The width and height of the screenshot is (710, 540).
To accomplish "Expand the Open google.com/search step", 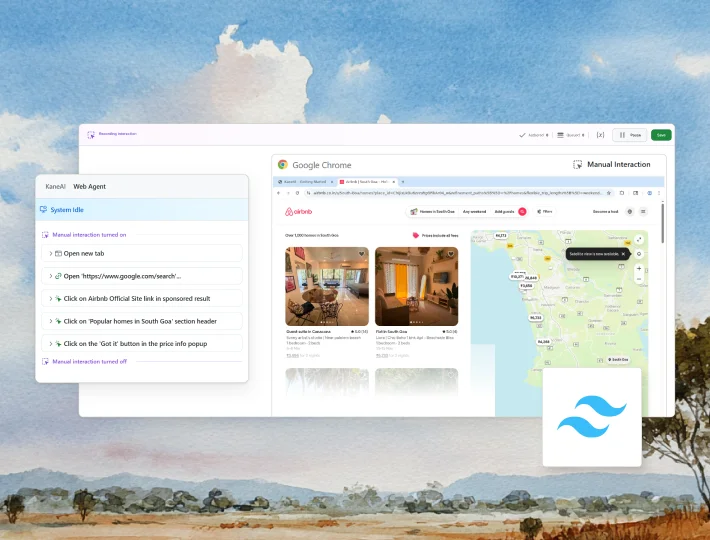I will (51, 276).
